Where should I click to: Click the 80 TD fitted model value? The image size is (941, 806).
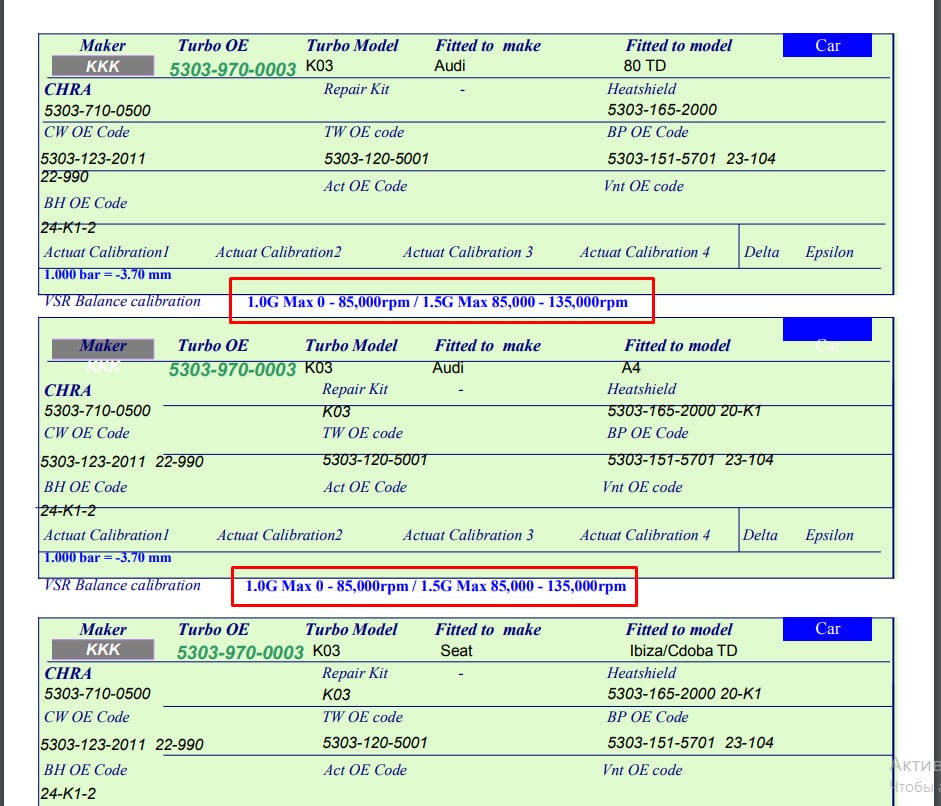[x=645, y=65]
